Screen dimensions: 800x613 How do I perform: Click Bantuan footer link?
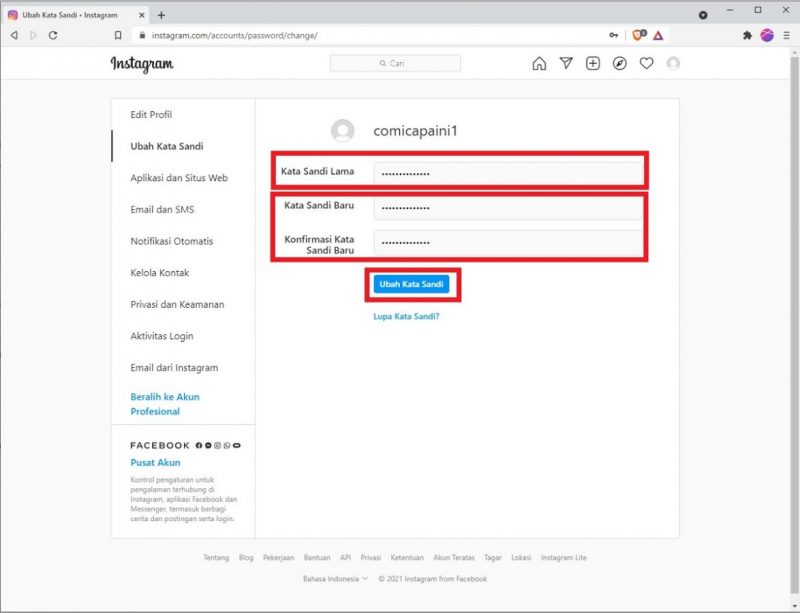tap(317, 557)
